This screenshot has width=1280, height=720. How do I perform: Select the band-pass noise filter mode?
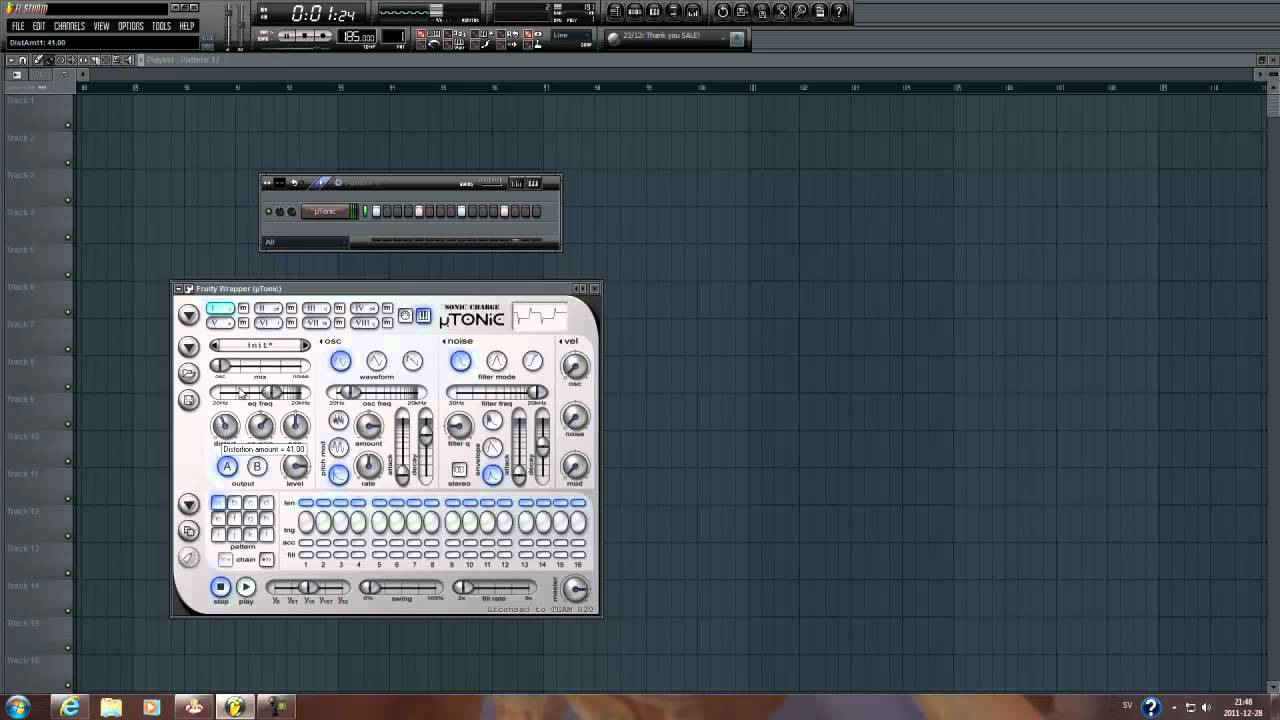[x=496, y=361]
